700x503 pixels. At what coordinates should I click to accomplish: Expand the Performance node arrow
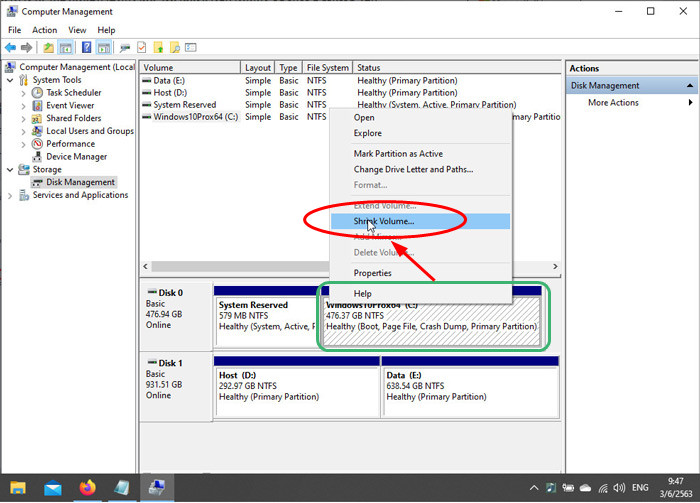click(23, 145)
